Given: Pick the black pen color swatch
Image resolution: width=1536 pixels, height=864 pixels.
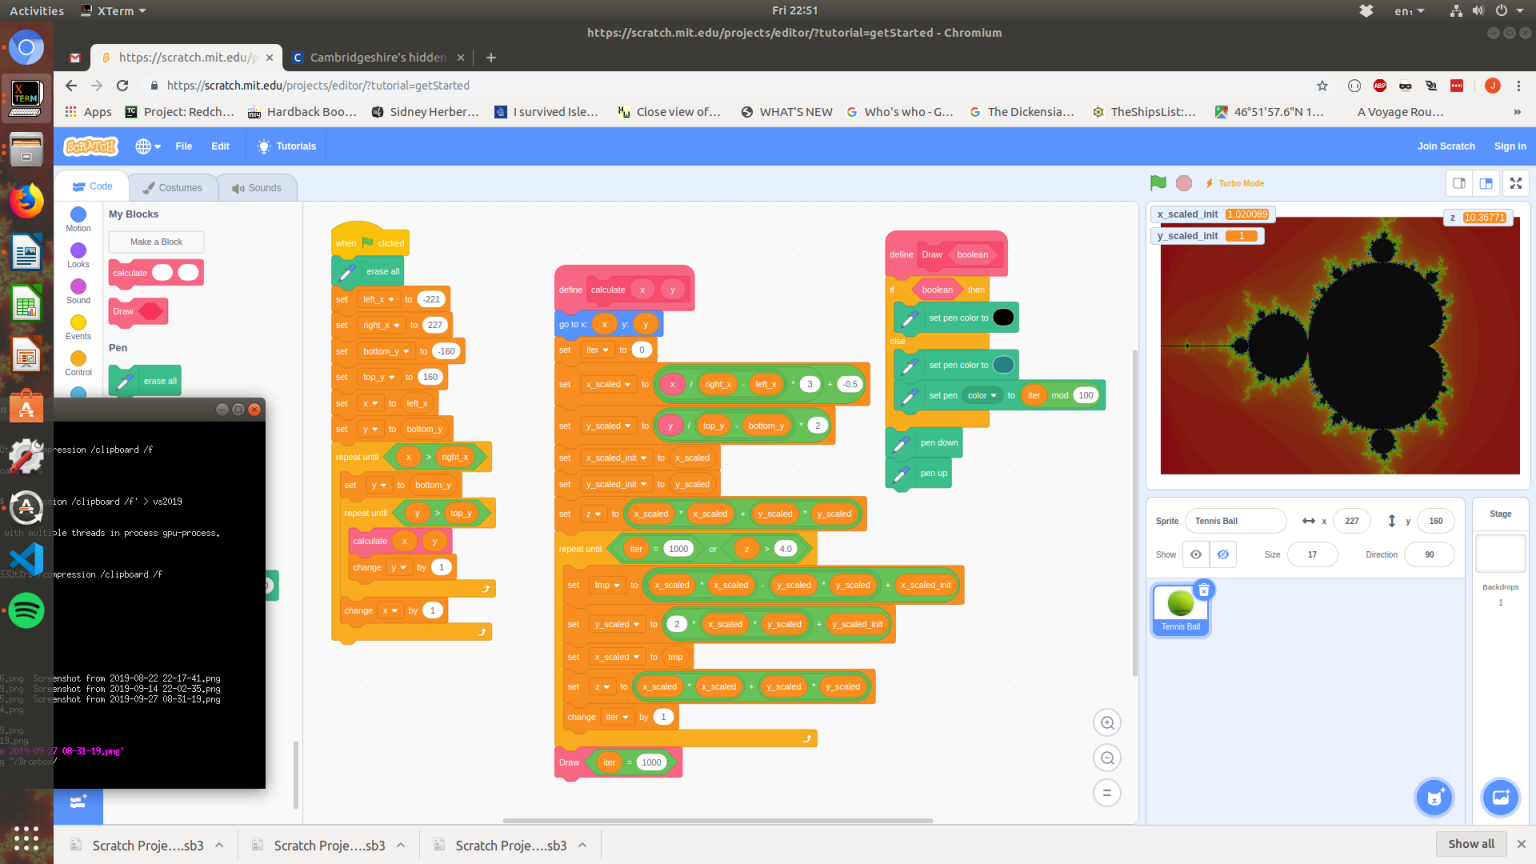Looking at the screenshot, I should 1003,318.
